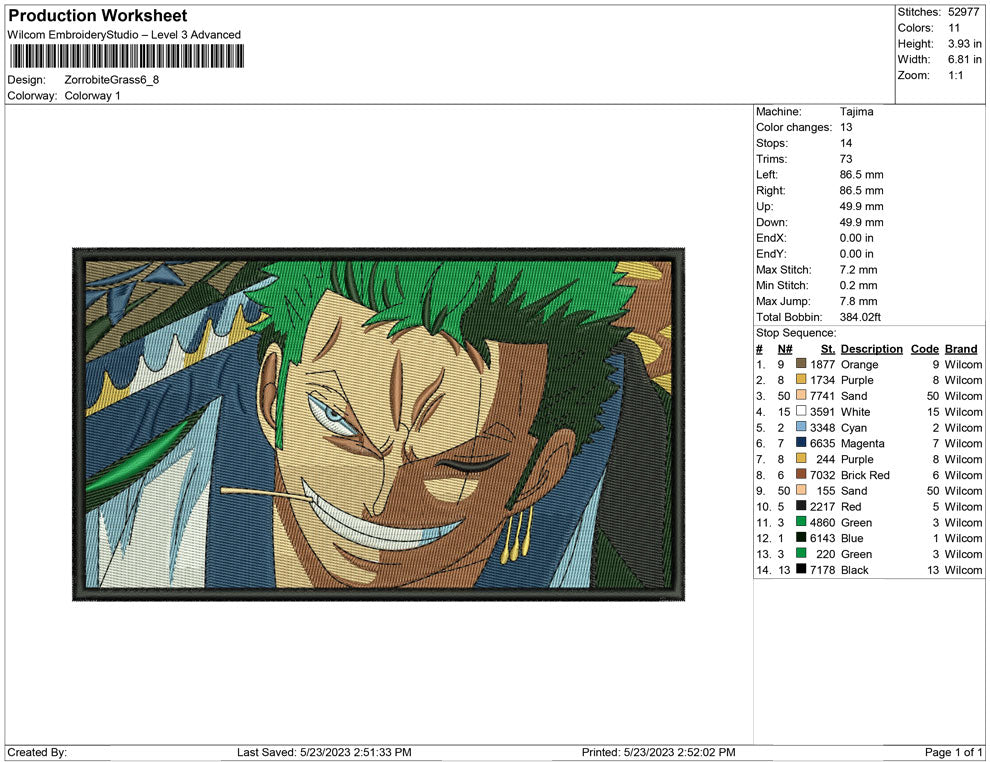Image resolution: width=990 pixels, height=762 pixels.
Task: Click the 'Printed: 5/23/2023 2:52:02 PM' text
Action: click(x=659, y=752)
